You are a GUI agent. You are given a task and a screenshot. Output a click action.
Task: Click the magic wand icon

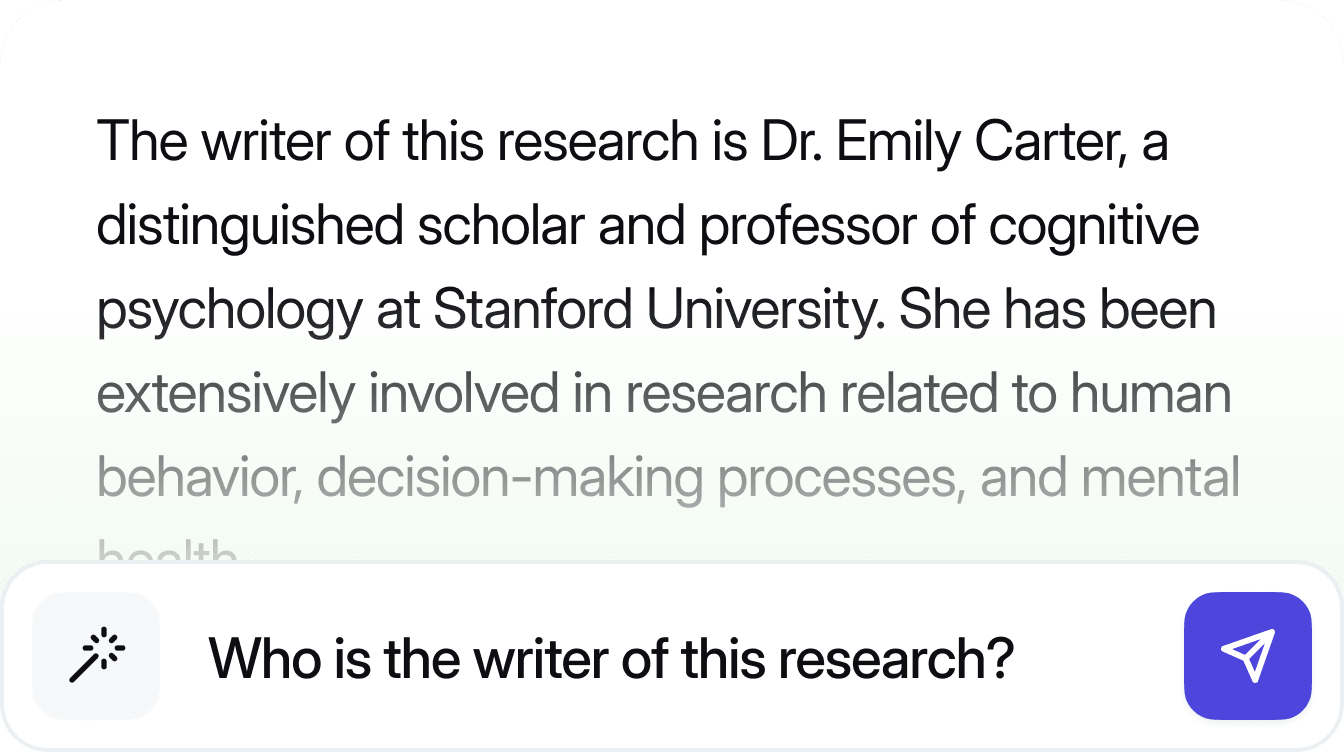click(96, 656)
